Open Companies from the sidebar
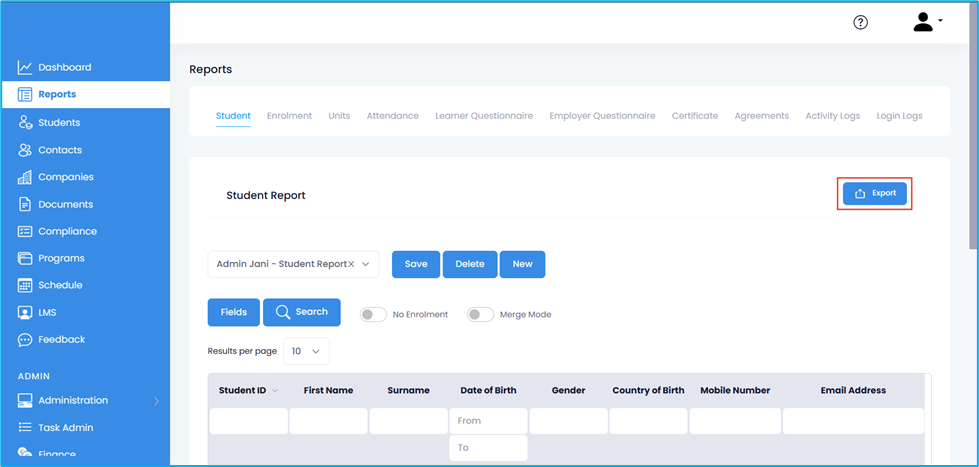979x467 pixels. tap(66, 177)
